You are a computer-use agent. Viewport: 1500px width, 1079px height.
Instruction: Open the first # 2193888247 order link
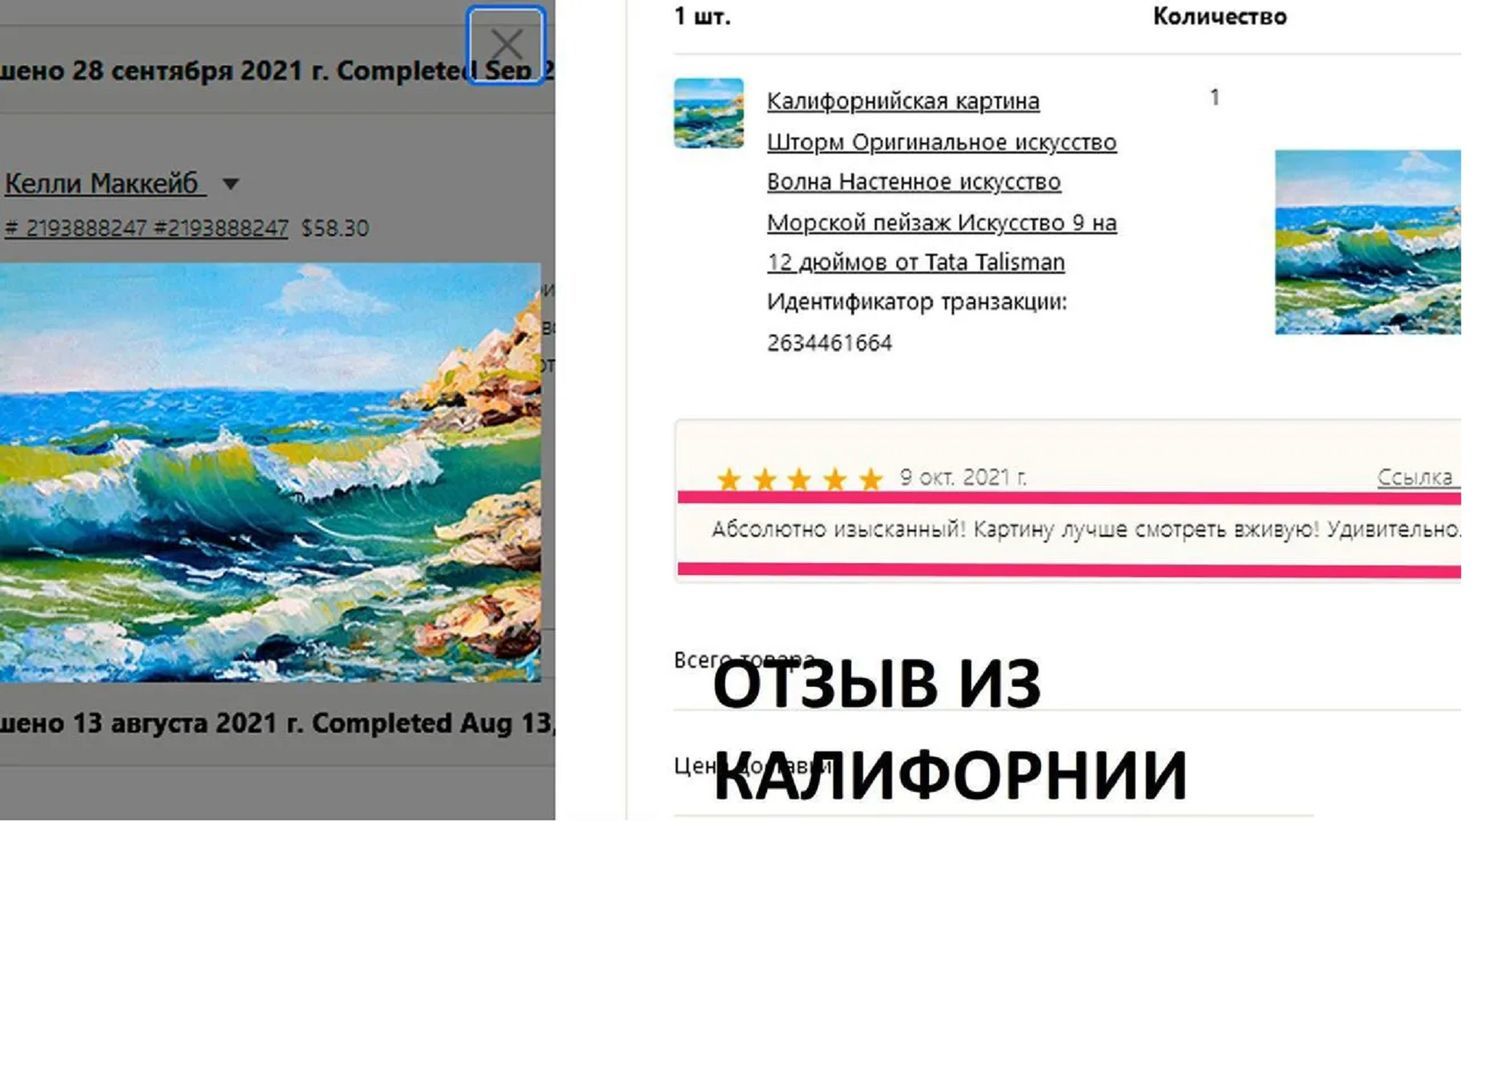(x=75, y=228)
